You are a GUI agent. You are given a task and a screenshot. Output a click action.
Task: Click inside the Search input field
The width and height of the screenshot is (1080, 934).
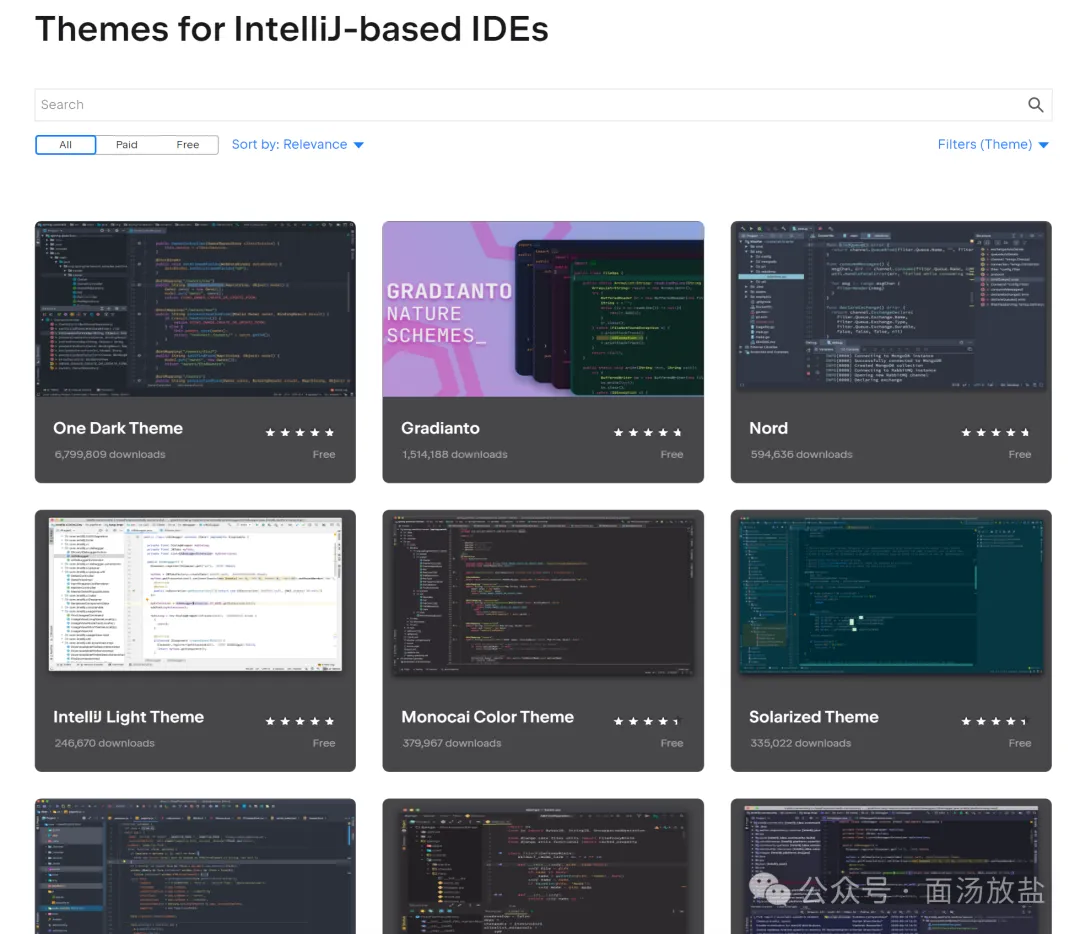[520, 105]
